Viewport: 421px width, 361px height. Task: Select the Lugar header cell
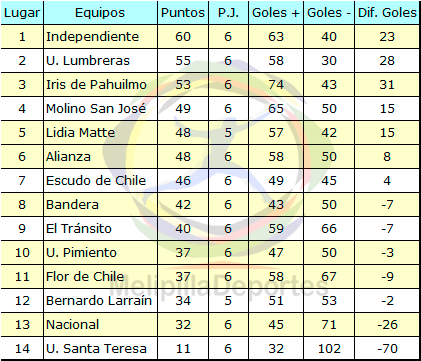[22, 13]
